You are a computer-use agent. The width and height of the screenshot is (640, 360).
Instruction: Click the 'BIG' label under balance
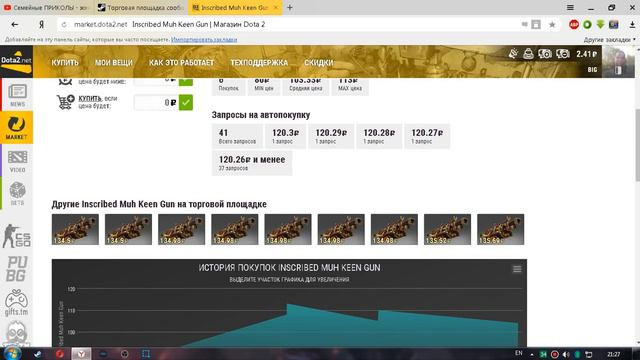click(x=592, y=70)
